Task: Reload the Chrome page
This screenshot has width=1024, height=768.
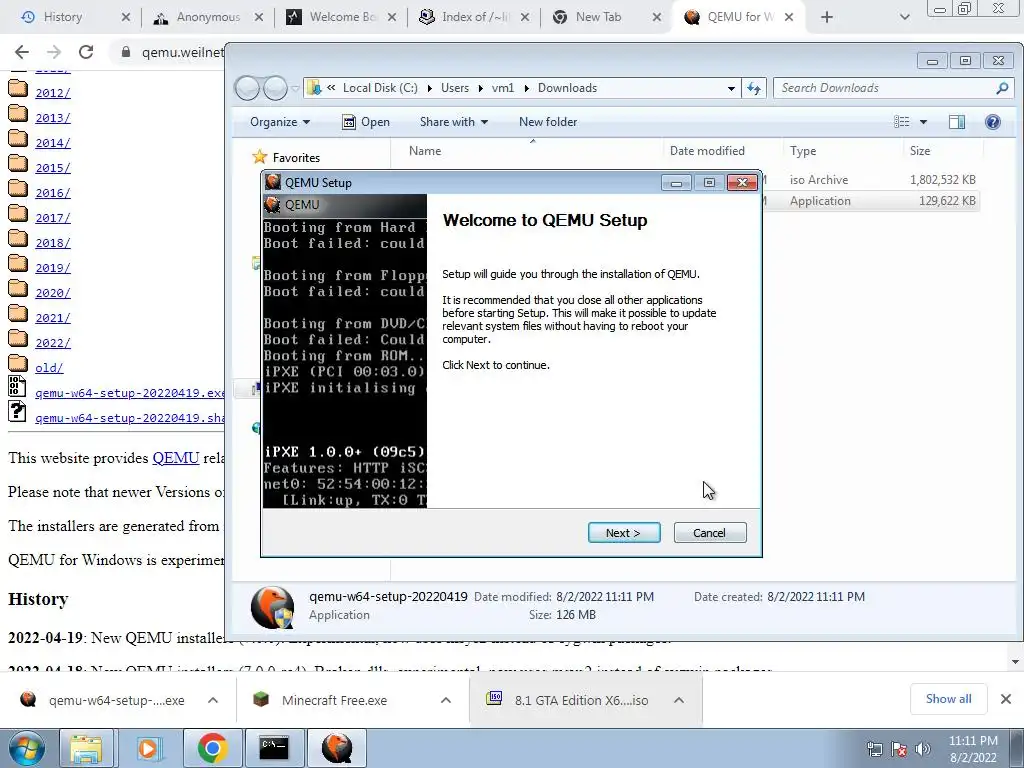Action: (86, 52)
